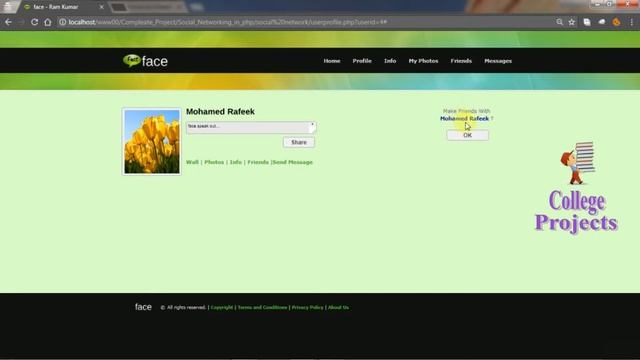Click the browser back arrow
Screen dimensions: 640x360
pyautogui.click(x=9, y=22)
